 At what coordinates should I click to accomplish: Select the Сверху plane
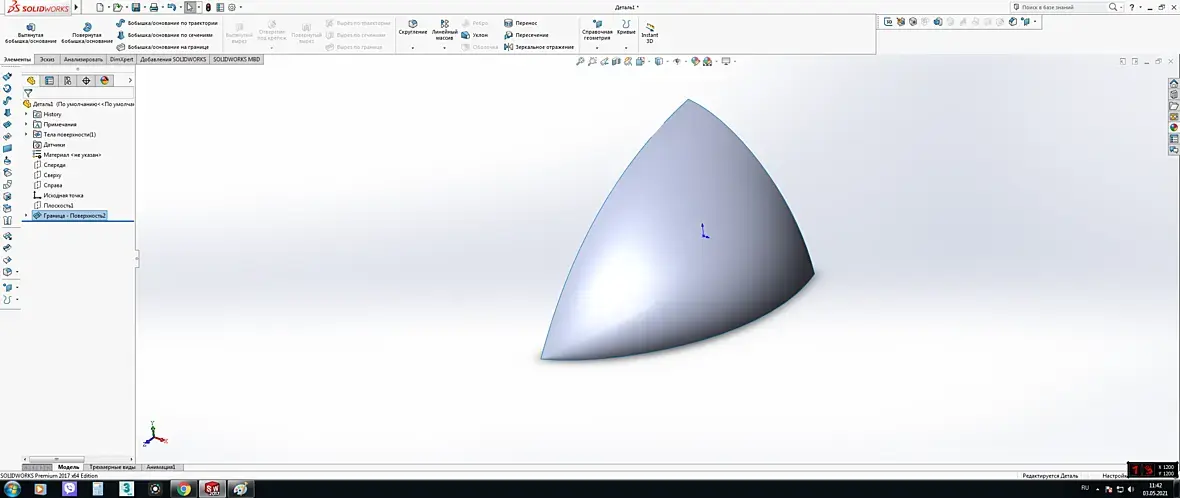pos(47,175)
